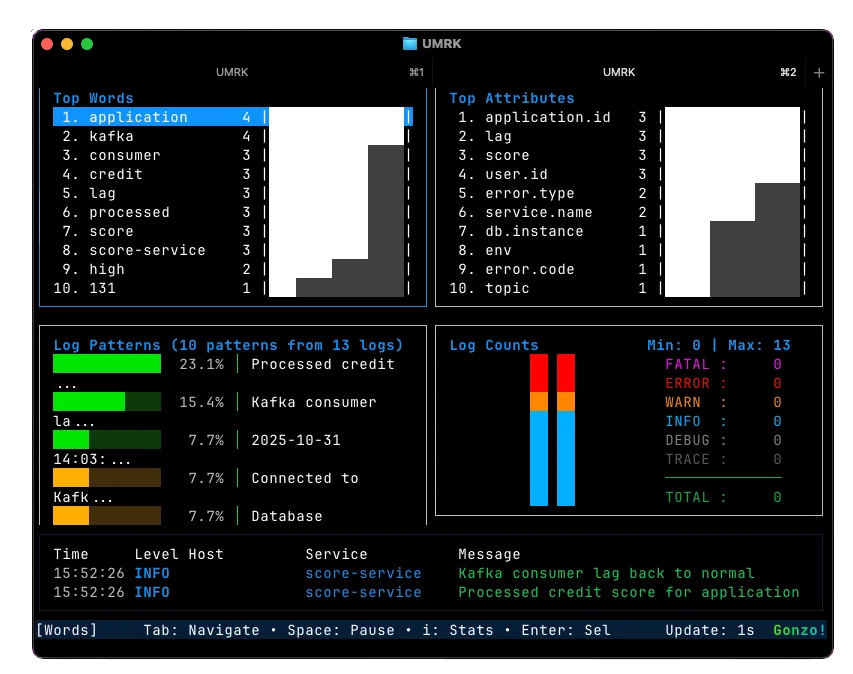Click the green 23.1% Processed credit bar
The width and height of the screenshot is (853, 674).
pyautogui.click(x=107, y=364)
